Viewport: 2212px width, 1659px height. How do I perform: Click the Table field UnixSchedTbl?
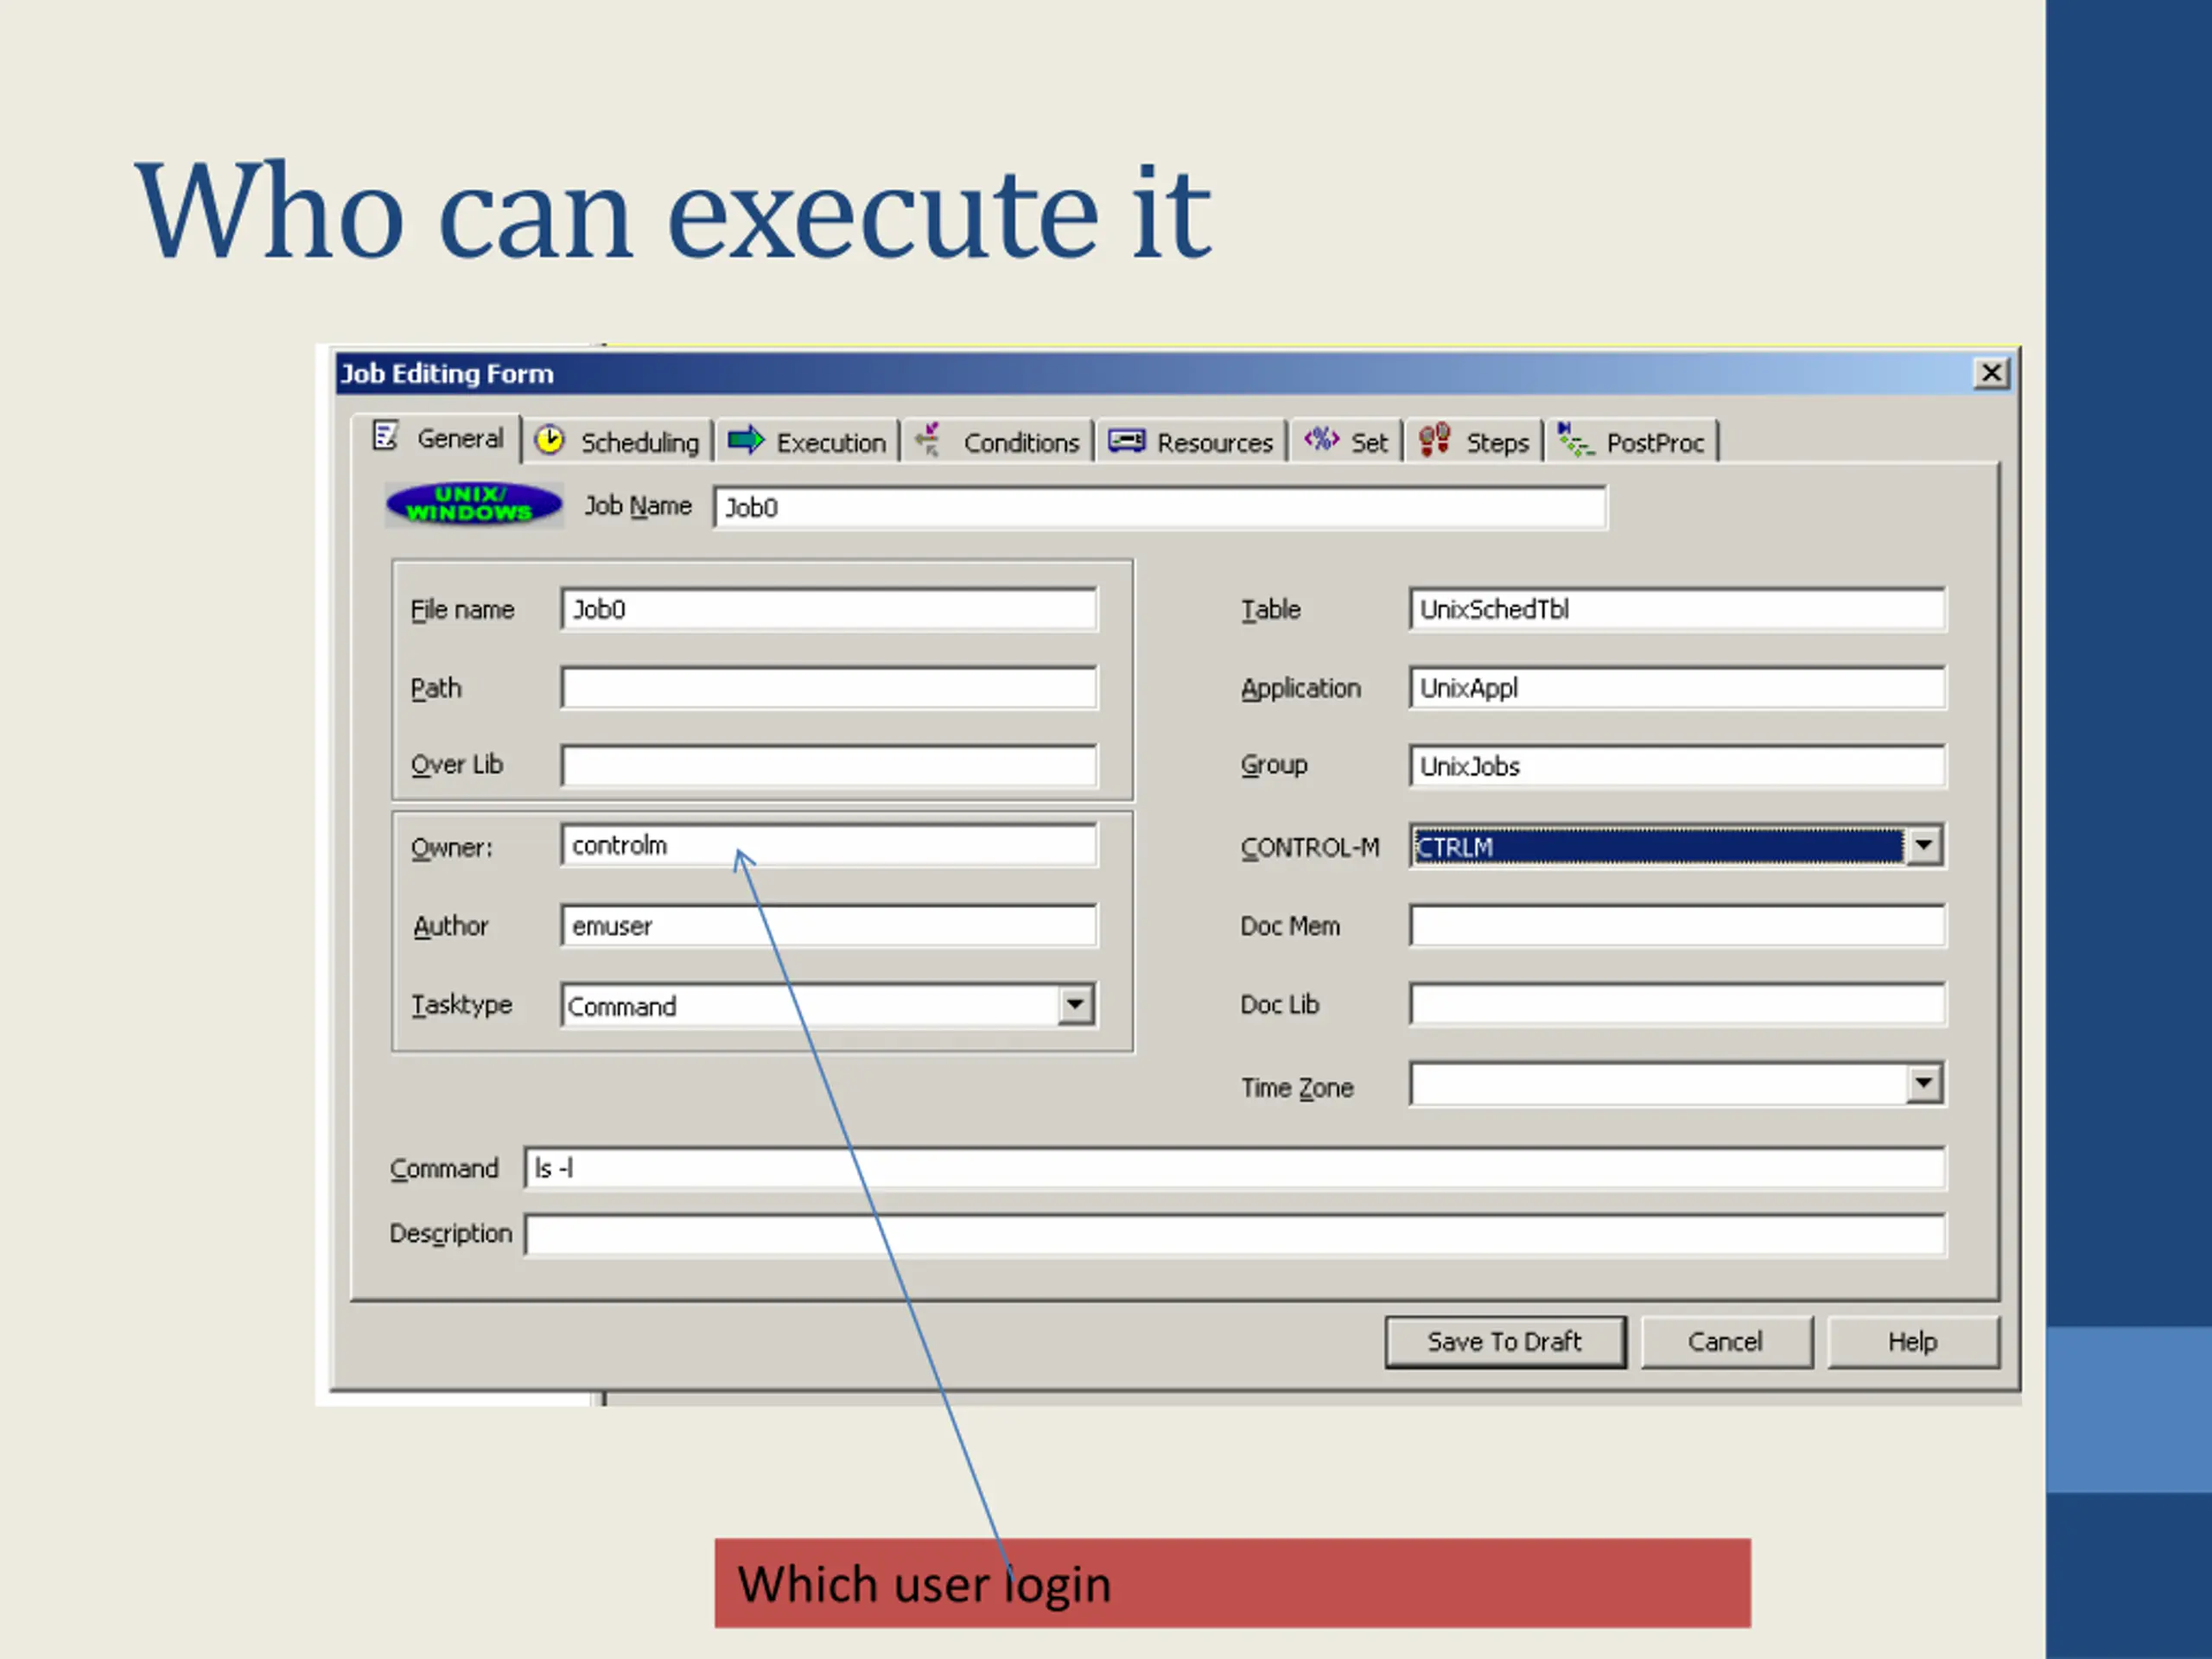point(1677,609)
